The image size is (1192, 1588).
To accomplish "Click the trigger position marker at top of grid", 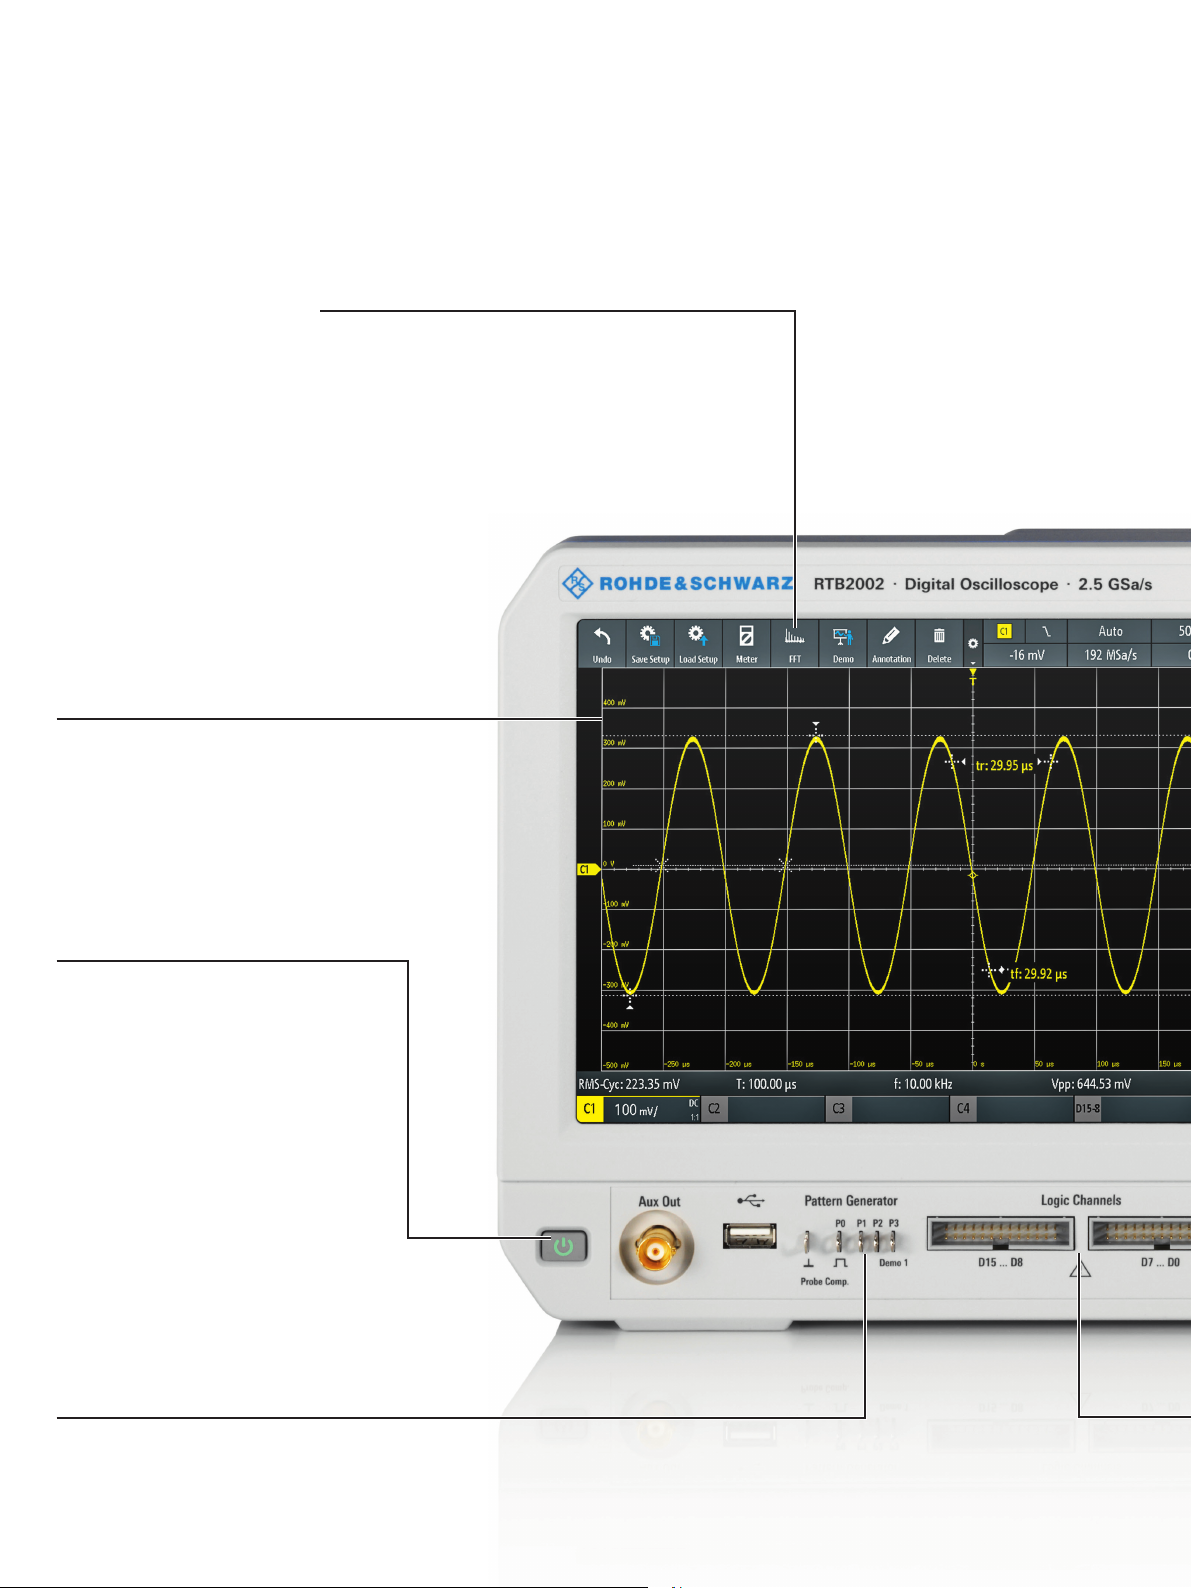I will pyautogui.click(x=973, y=676).
